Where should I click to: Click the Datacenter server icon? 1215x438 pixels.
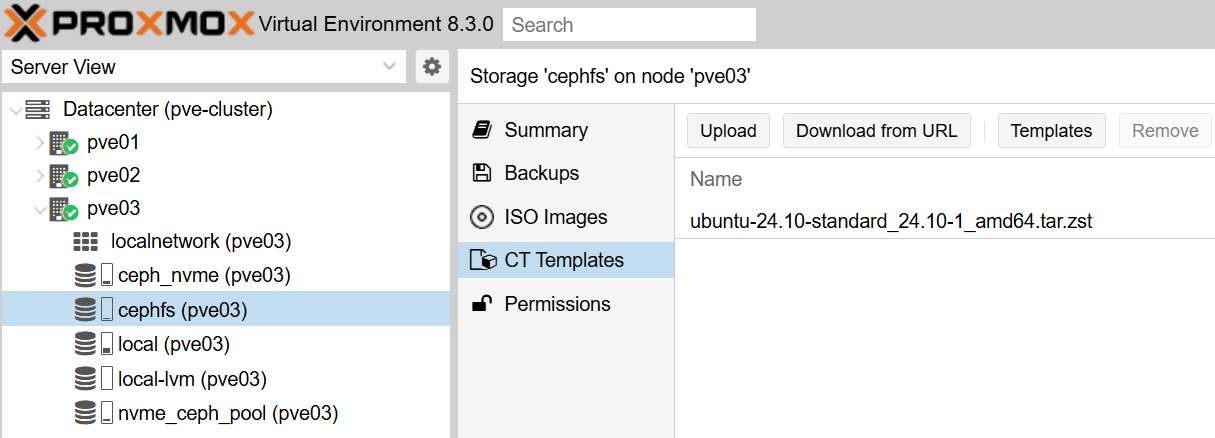tap(38, 109)
